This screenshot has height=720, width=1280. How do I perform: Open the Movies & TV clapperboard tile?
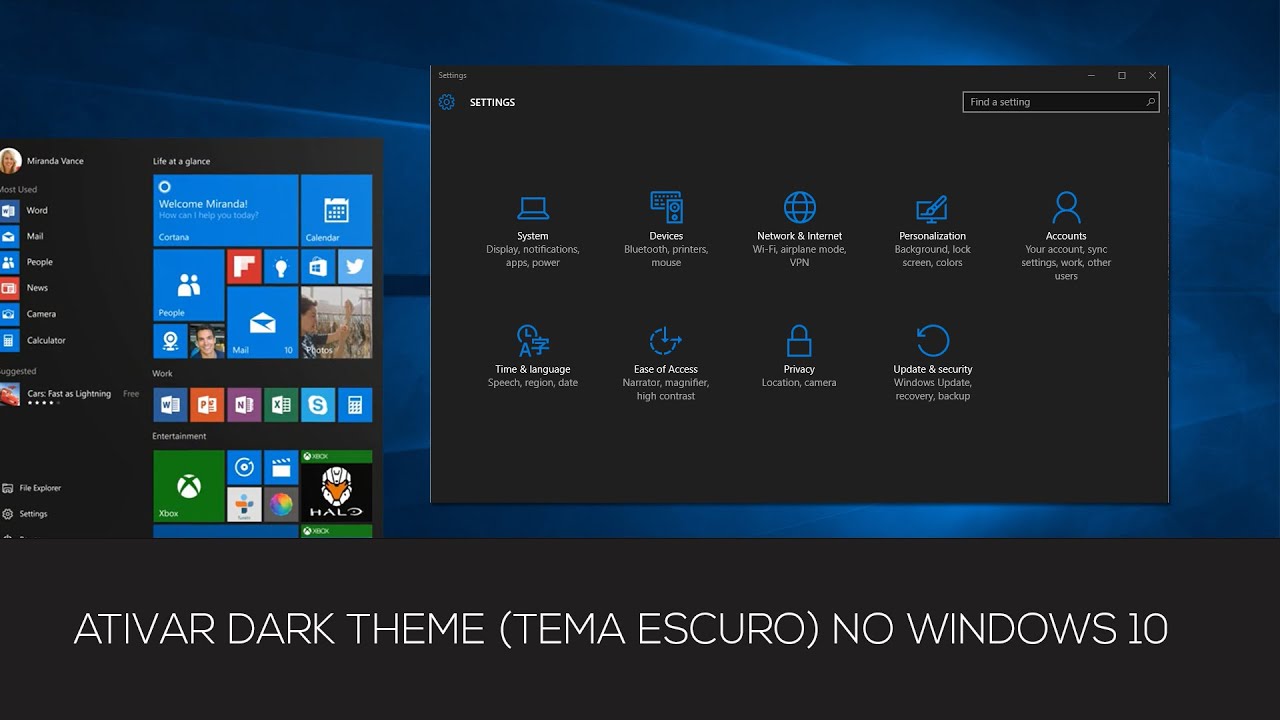(281, 467)
